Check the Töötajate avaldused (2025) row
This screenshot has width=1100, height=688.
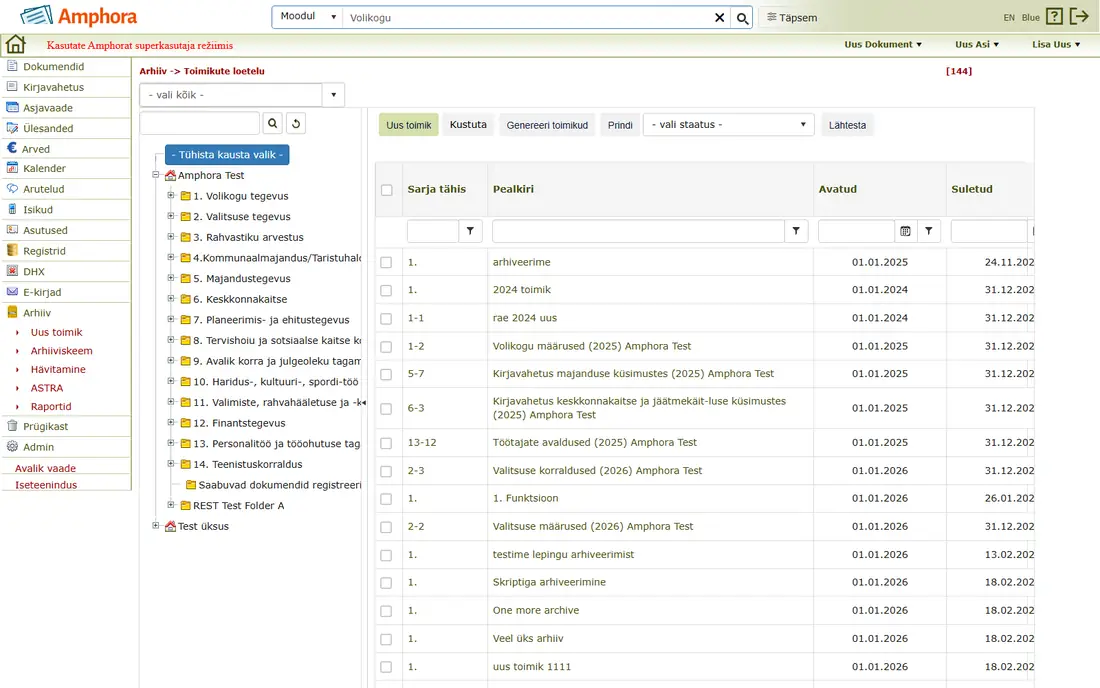[x=386, y=443]
